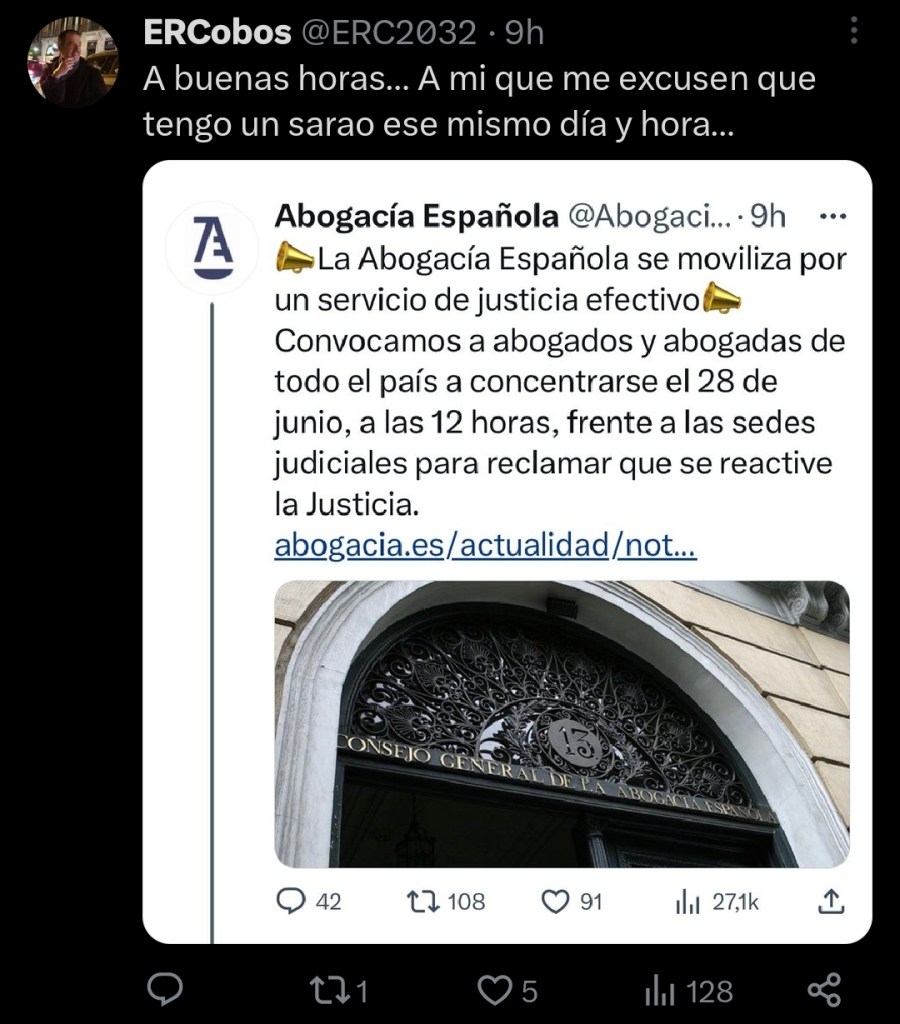Reply to the ERCobos tweet
900x1024 pixels.
165,989
